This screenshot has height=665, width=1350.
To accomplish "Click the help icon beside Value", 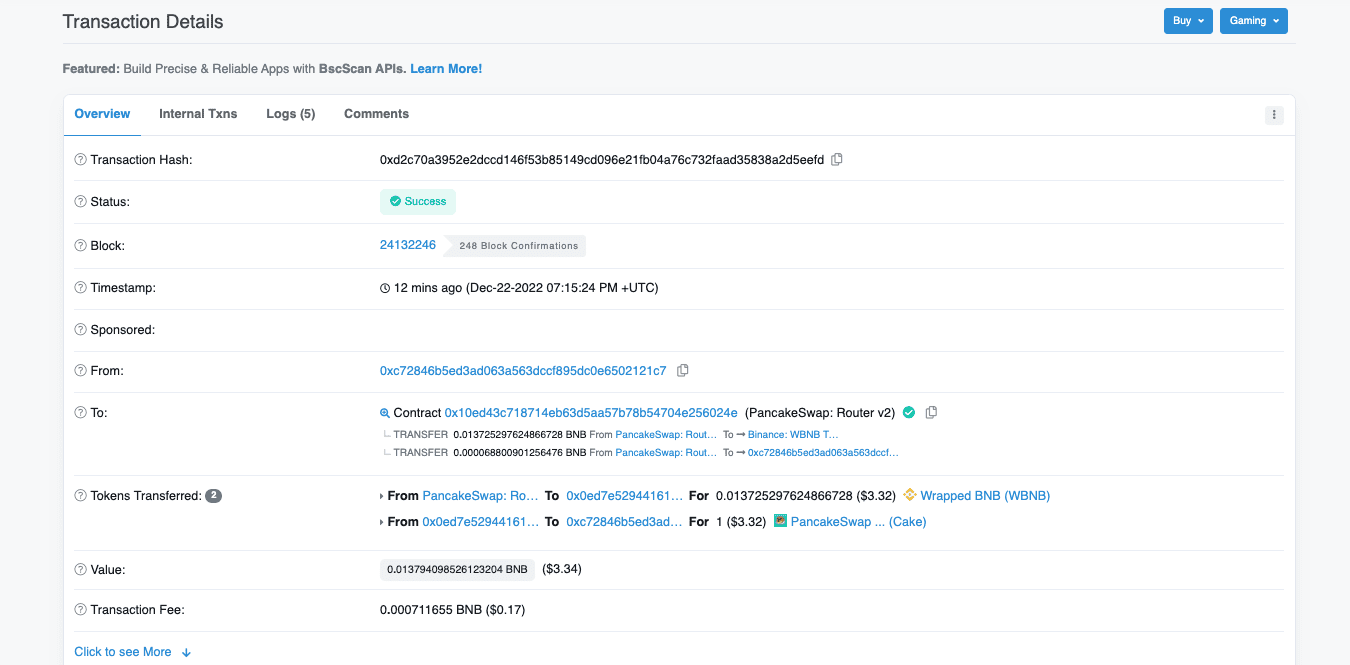I will [x=81, y=570].
